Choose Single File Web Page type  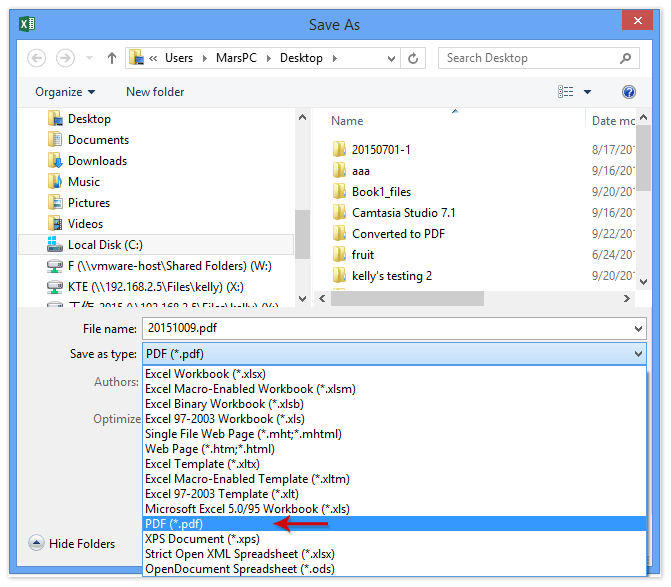click(x=394, y=434)
